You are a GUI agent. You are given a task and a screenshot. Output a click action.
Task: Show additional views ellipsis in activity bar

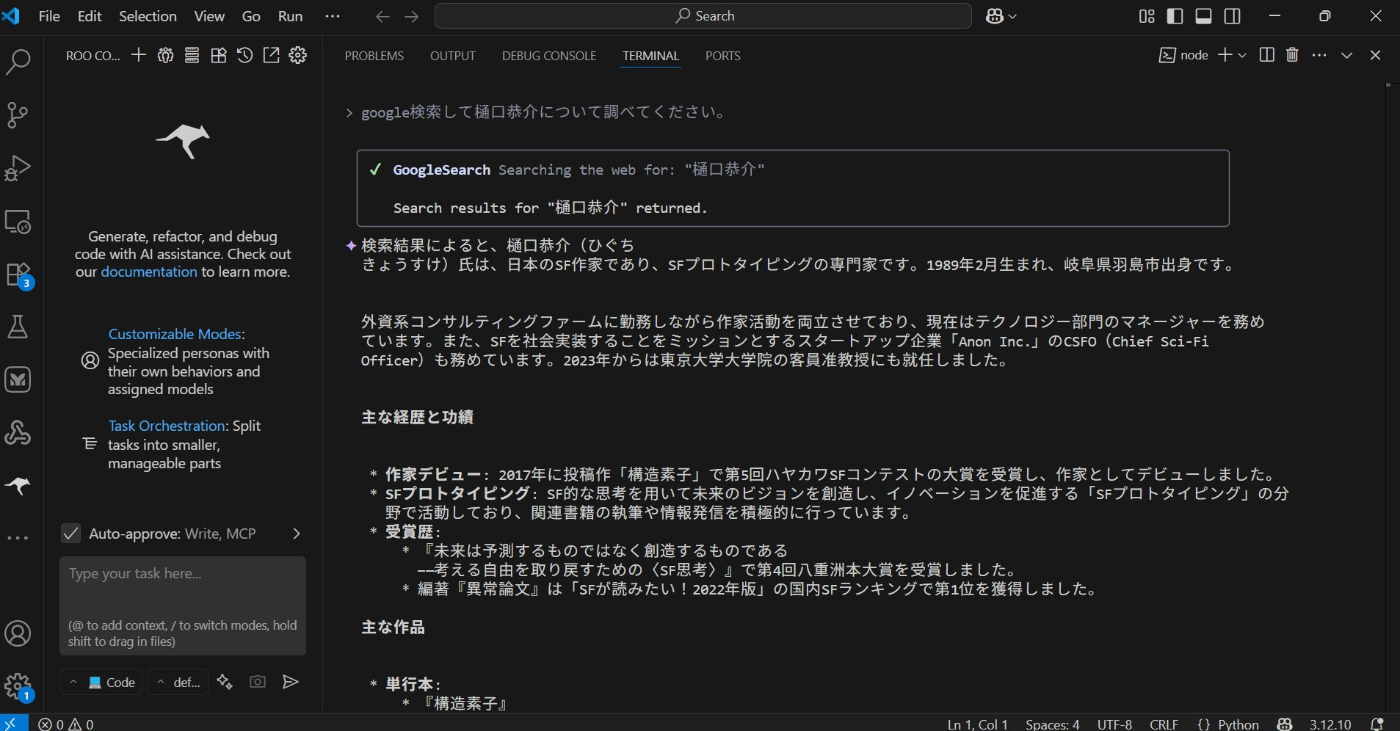click(18, 538)
